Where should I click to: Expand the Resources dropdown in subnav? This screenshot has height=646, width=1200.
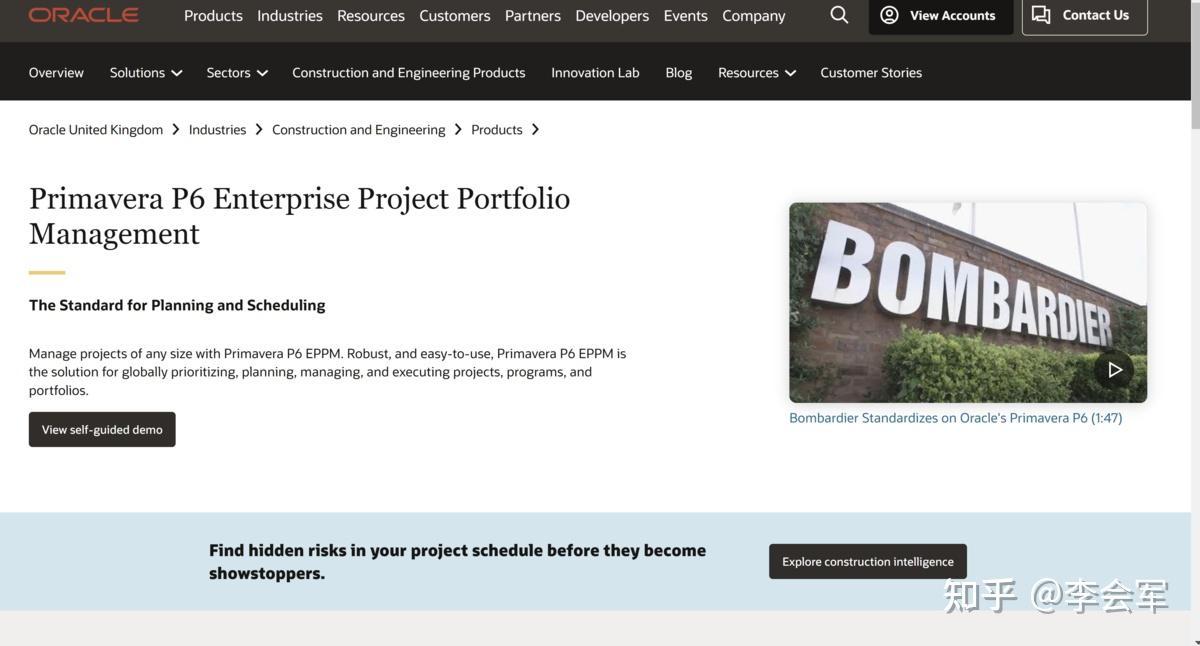[x=757, y=72]
